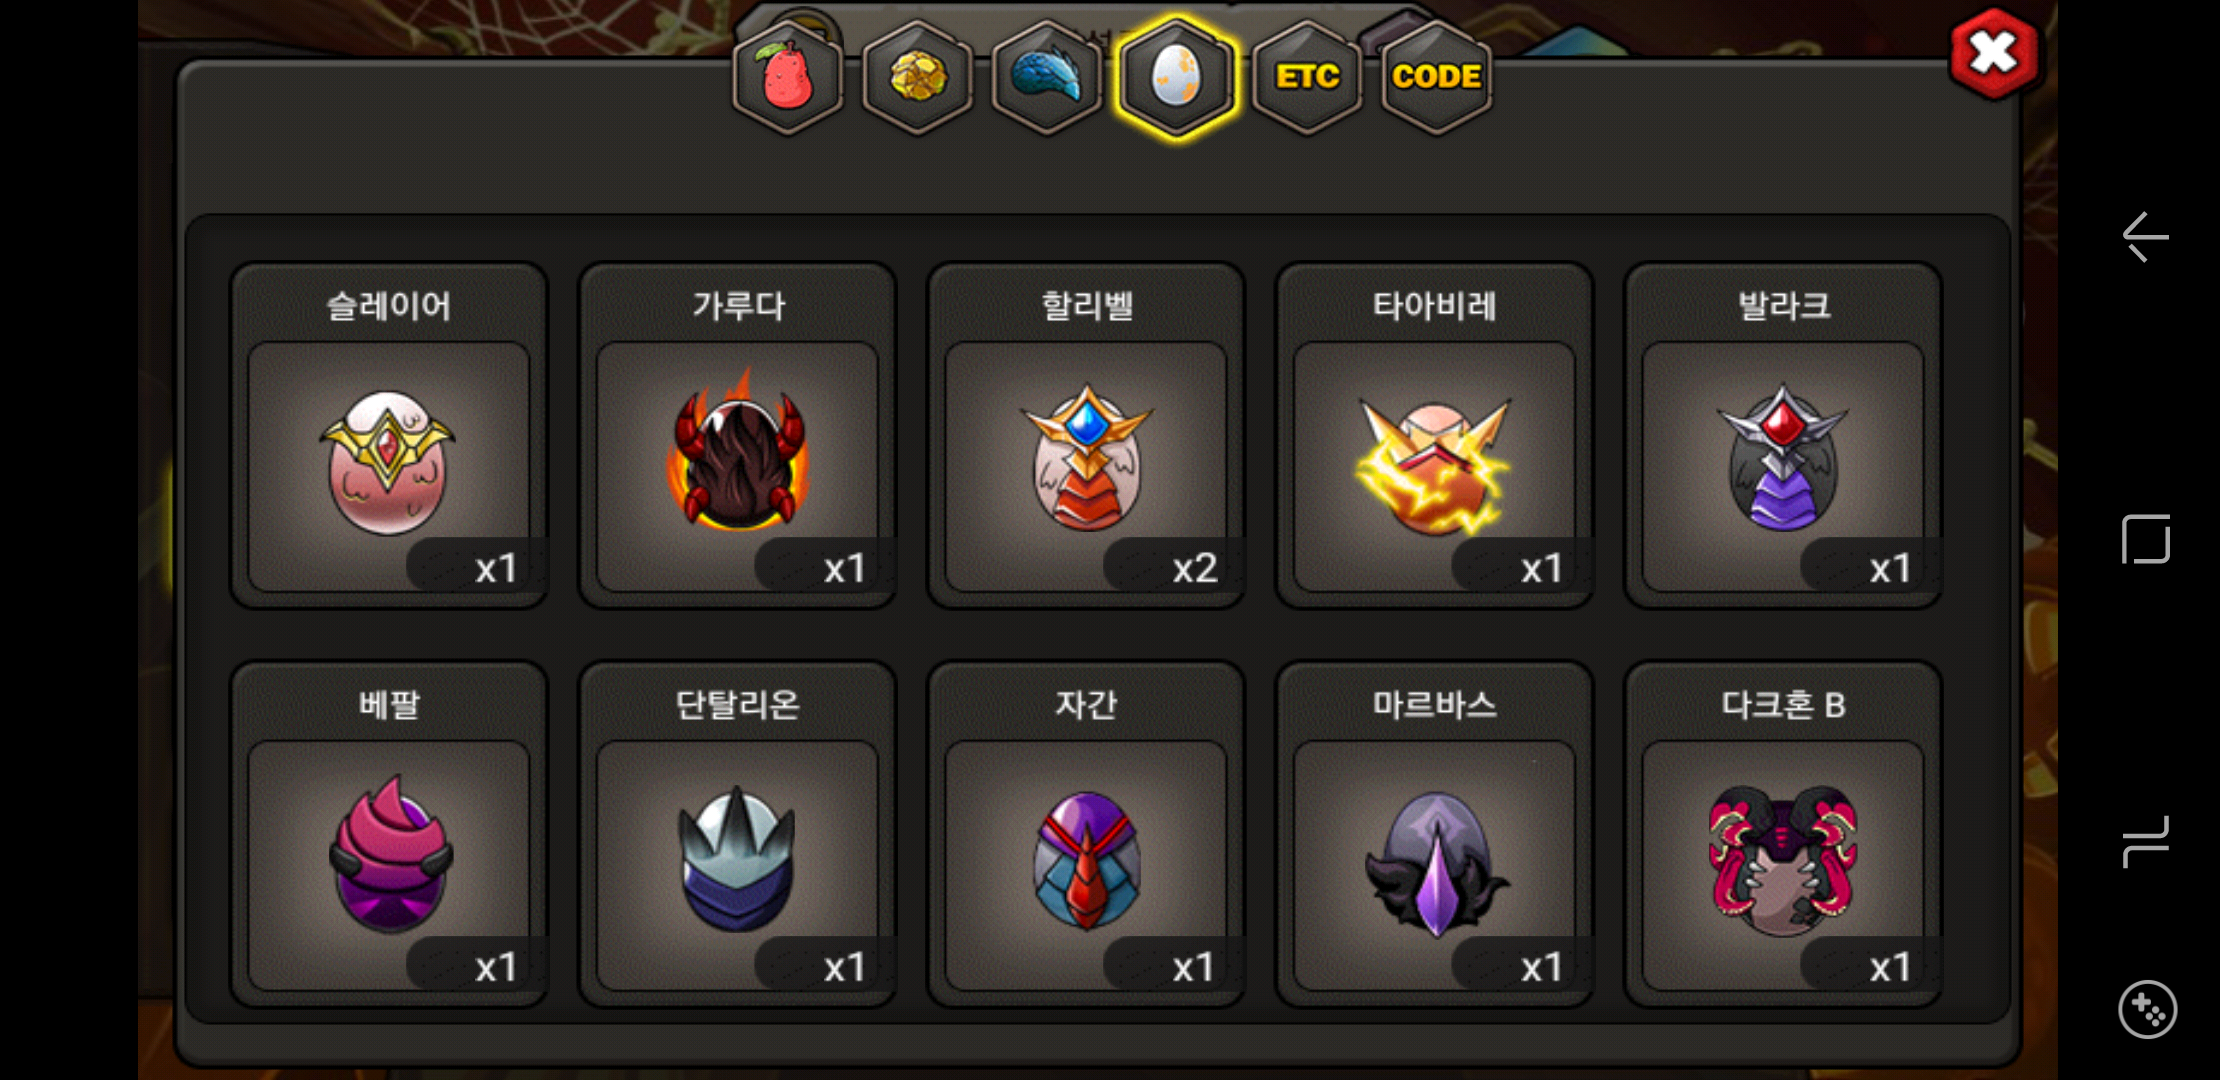2220x1080 pixels.
Task: Select the horned 다크혼 B egg
Action: (1783, 834)
